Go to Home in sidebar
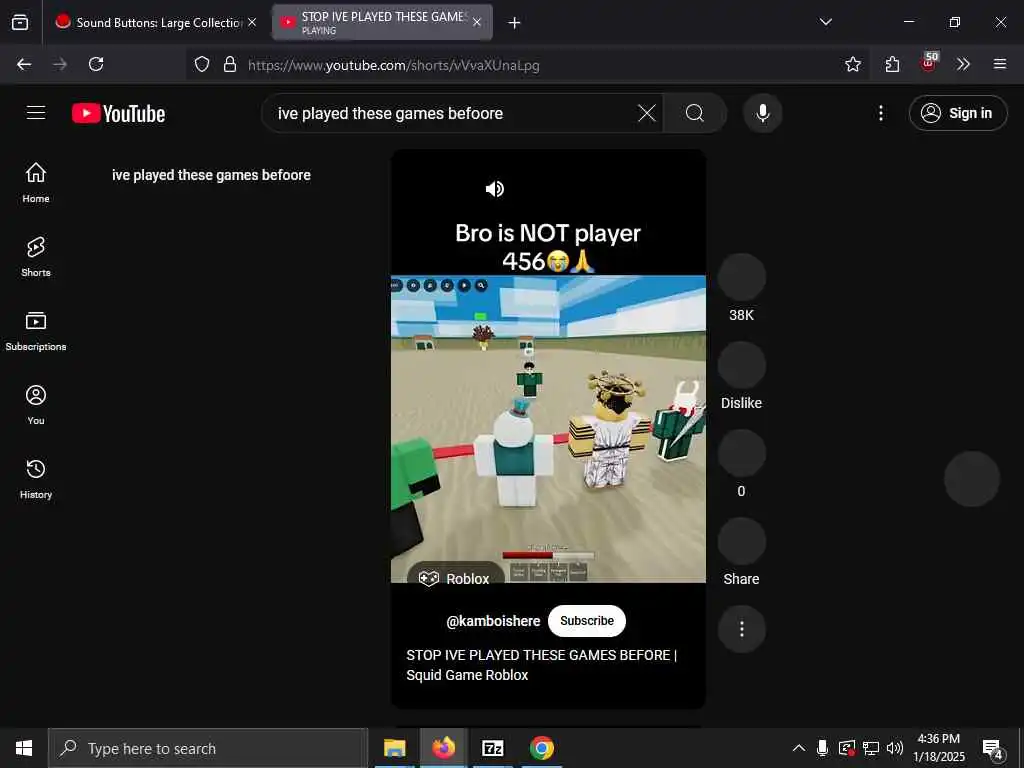This screenshot has width=1024, height=768. [x=36, y=183]
